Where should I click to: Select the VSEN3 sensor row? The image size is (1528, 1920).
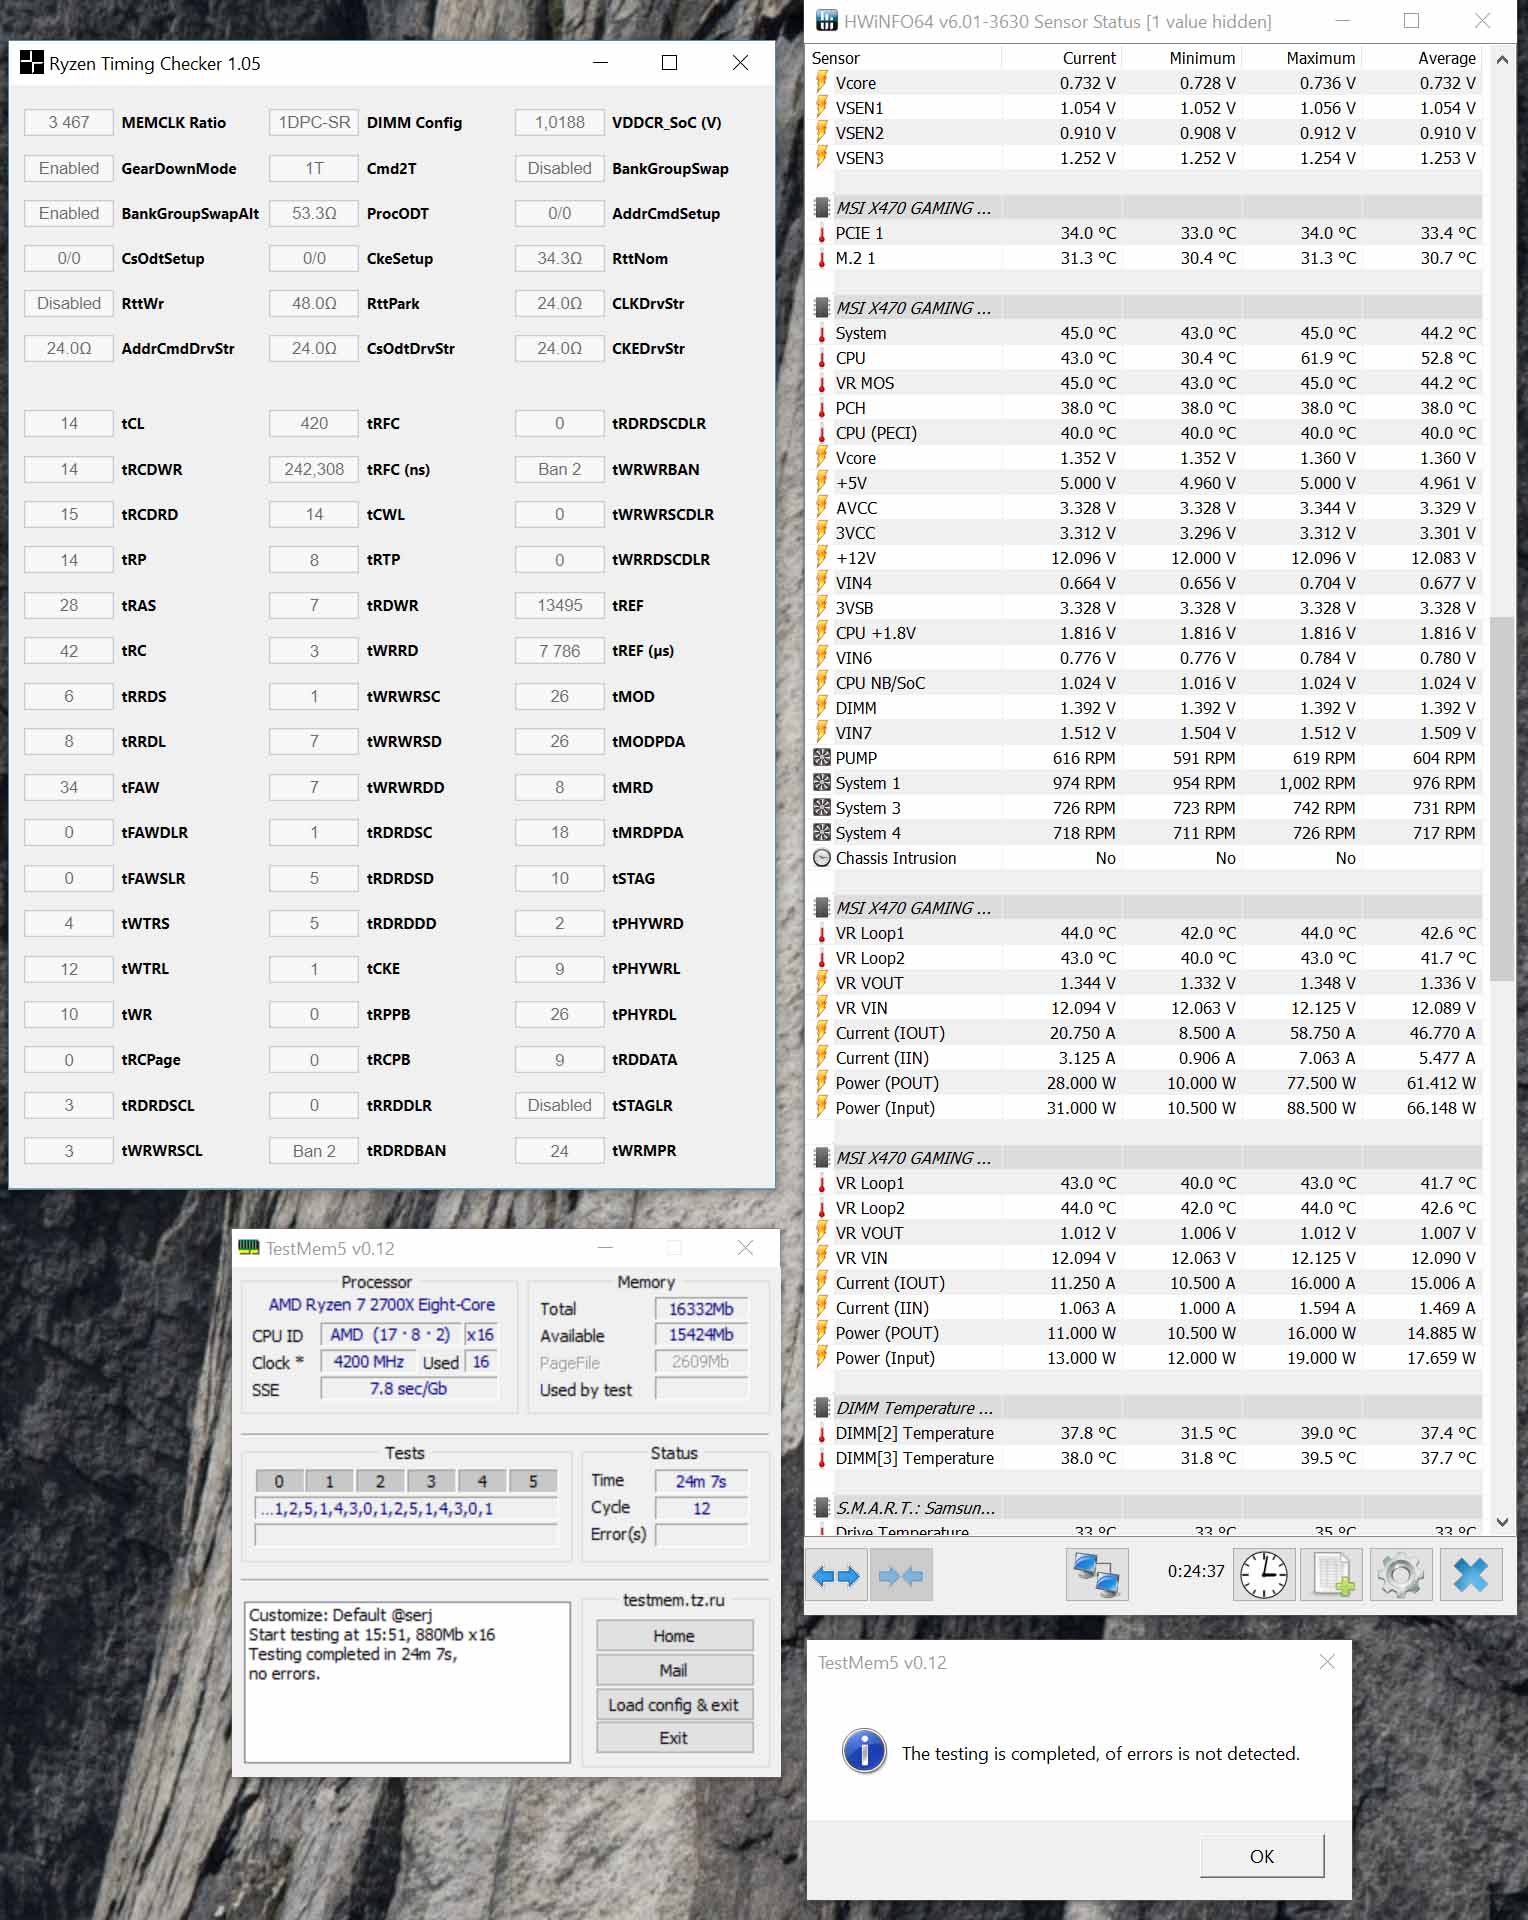point(1146,158)
